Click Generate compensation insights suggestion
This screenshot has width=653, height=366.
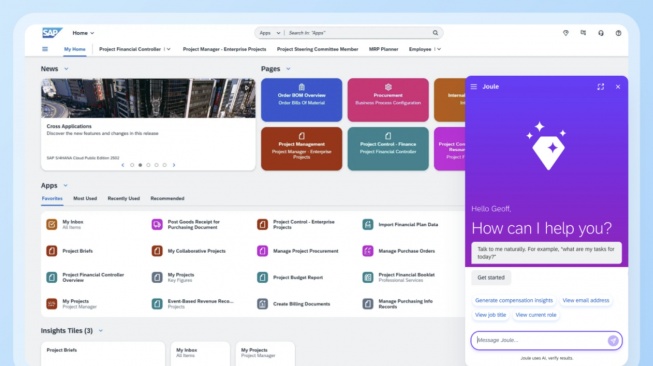coord(514,301)
